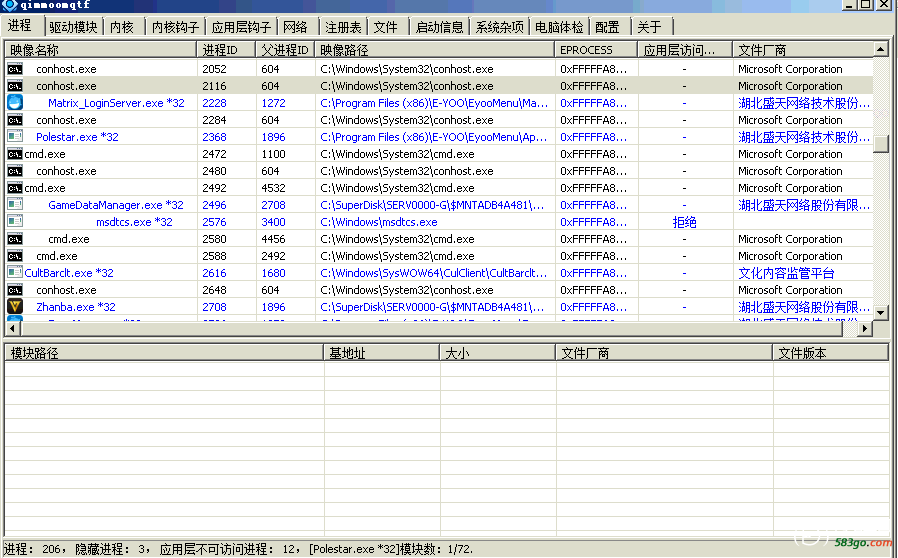The image size is (898, 558).
Task: Click icon of conhost.exe PID 2648
Action: [15, 290]
